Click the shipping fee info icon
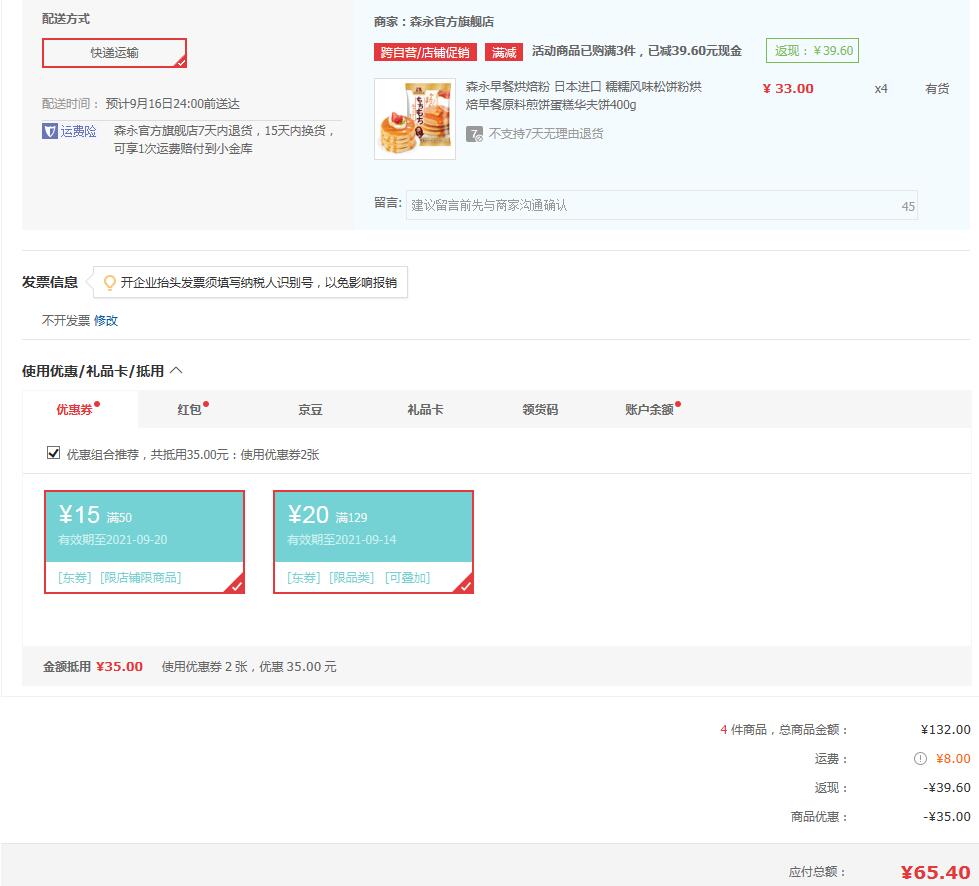The width and height of the screenshot is (979, 886). pos(920,759)
